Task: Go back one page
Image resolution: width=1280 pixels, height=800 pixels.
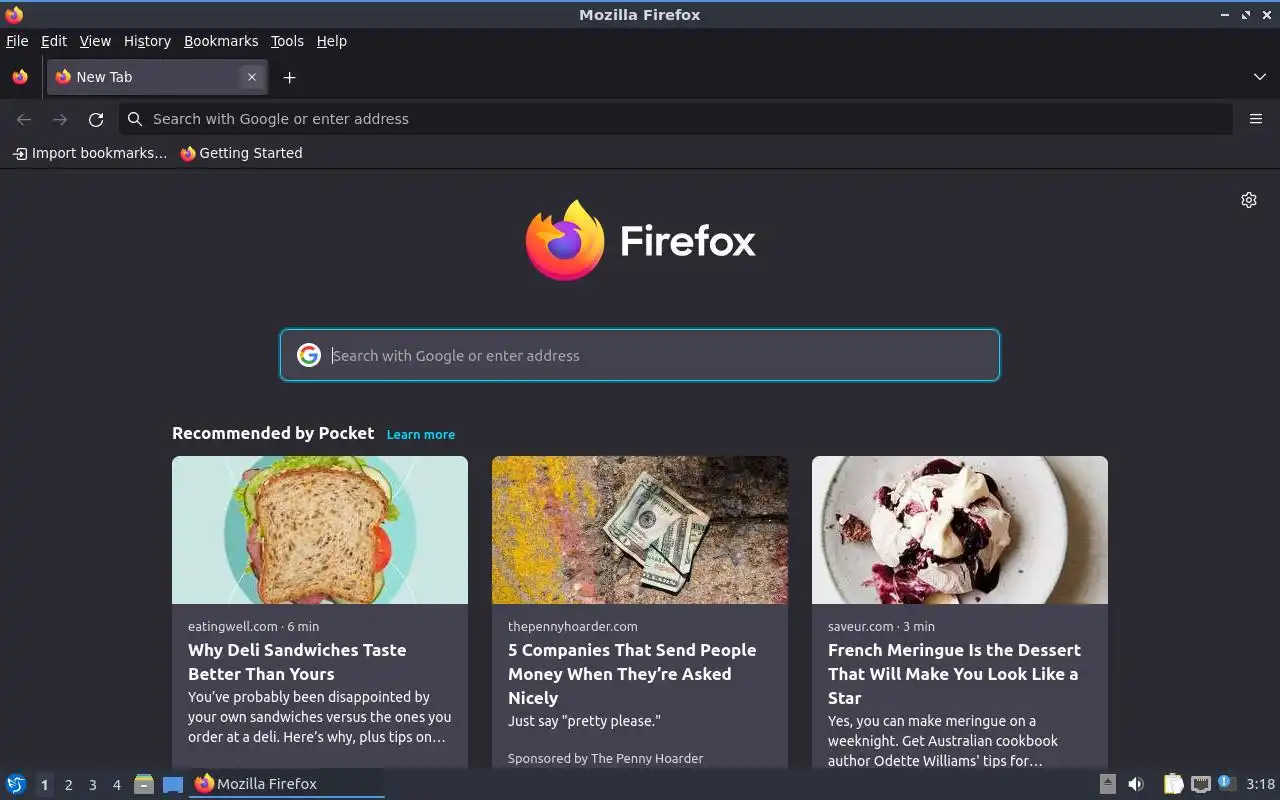Action: coord(24,119)
